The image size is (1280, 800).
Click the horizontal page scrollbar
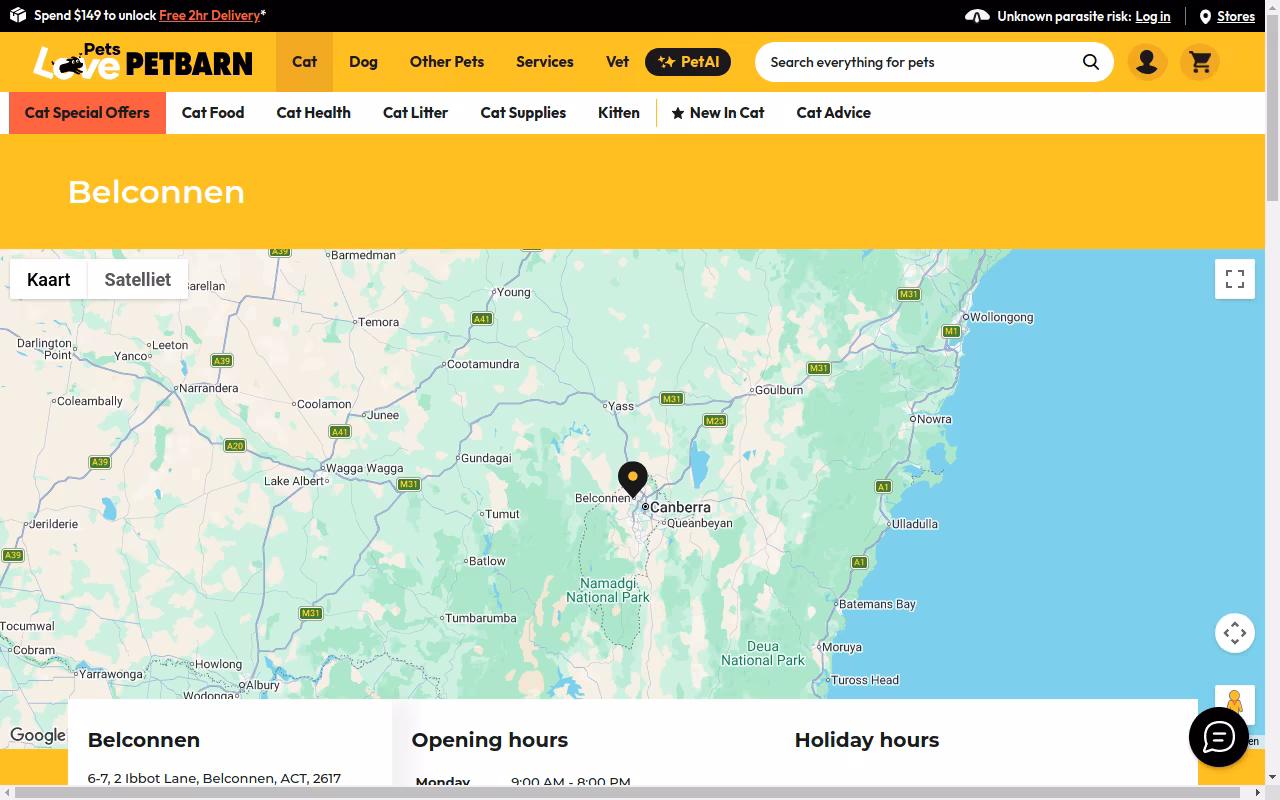point(626,792)
